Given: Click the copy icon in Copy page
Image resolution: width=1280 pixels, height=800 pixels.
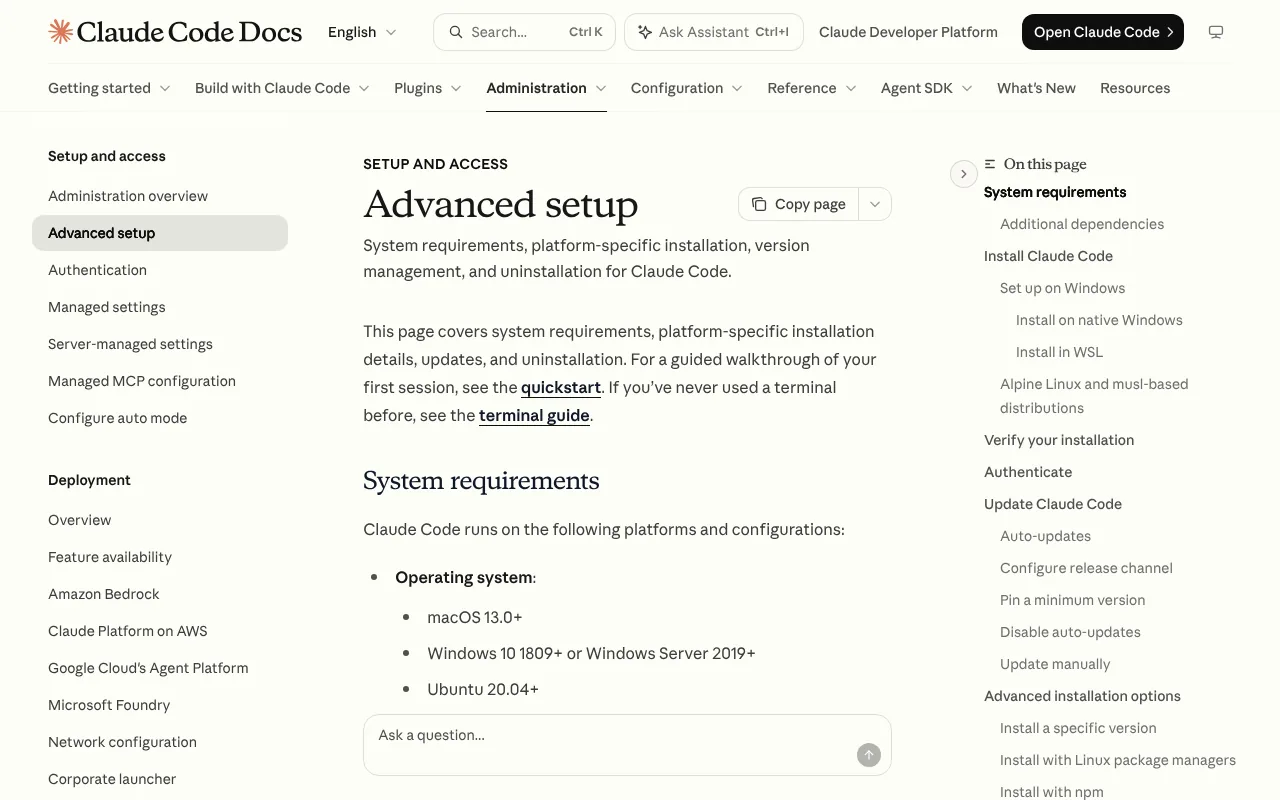Looking at the screenshot, I should [x=759, y=204].
